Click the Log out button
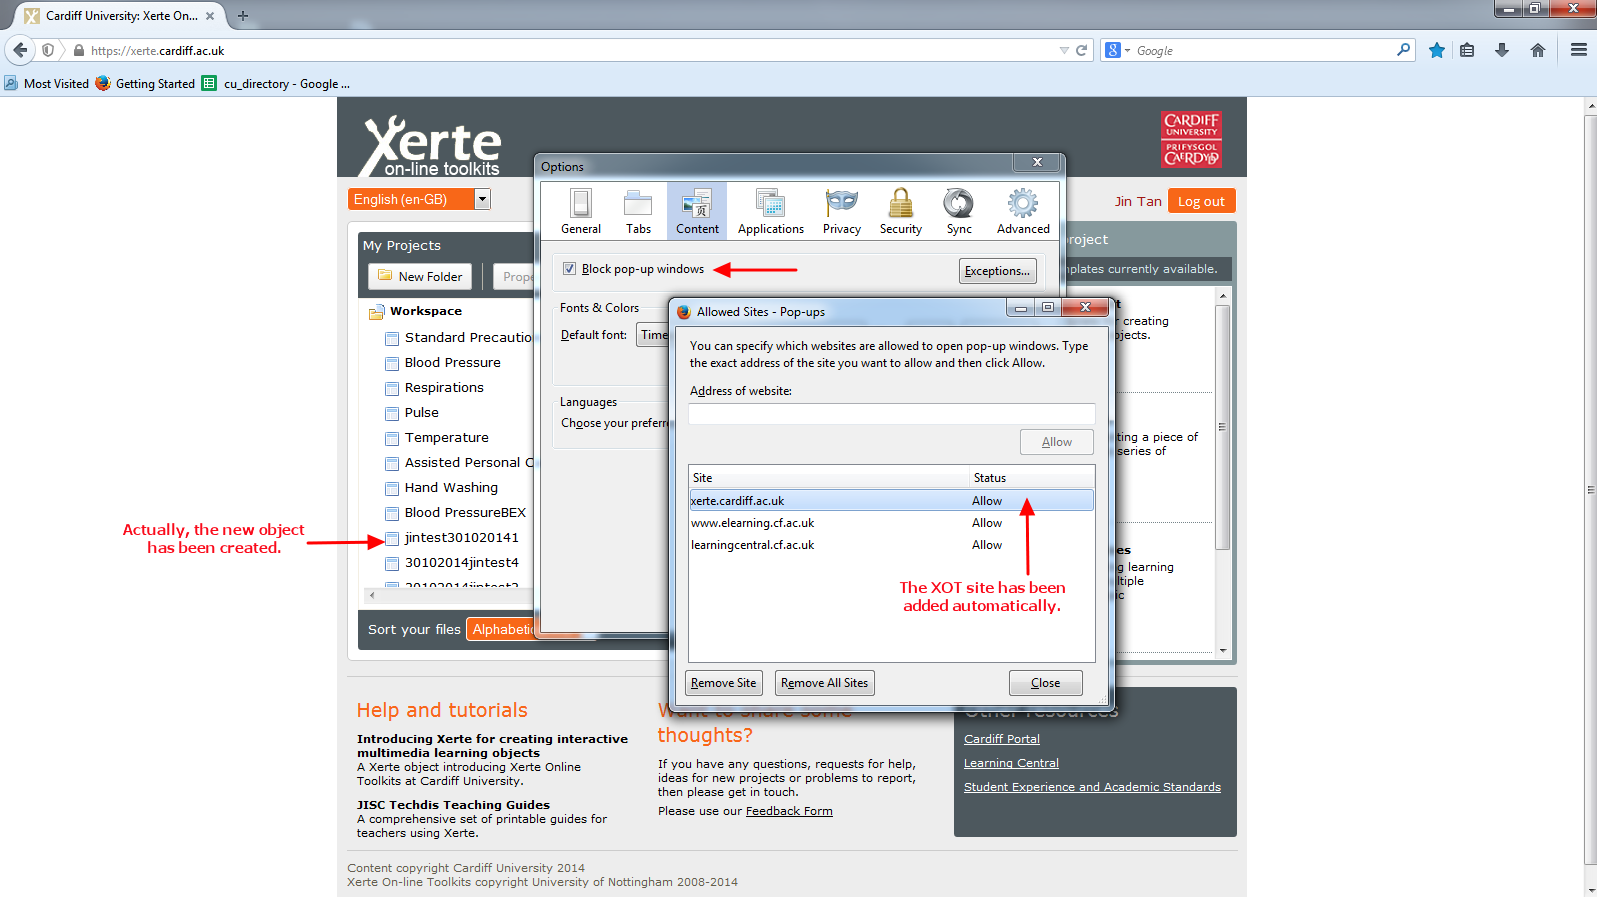Screen dimensions: 1597x897 pyautogui.click(x=1201, y=201)
